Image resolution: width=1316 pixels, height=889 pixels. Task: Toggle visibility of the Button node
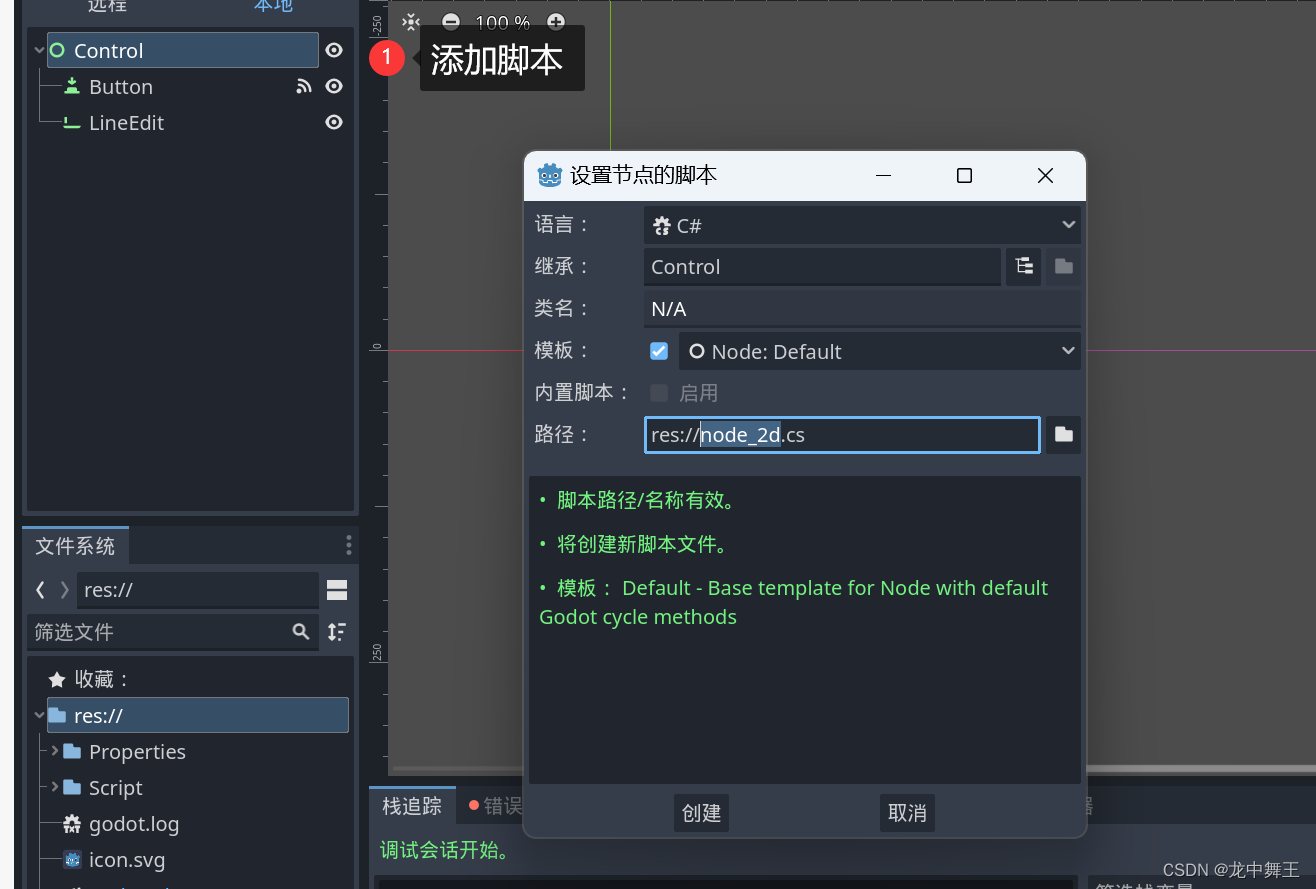334,87
